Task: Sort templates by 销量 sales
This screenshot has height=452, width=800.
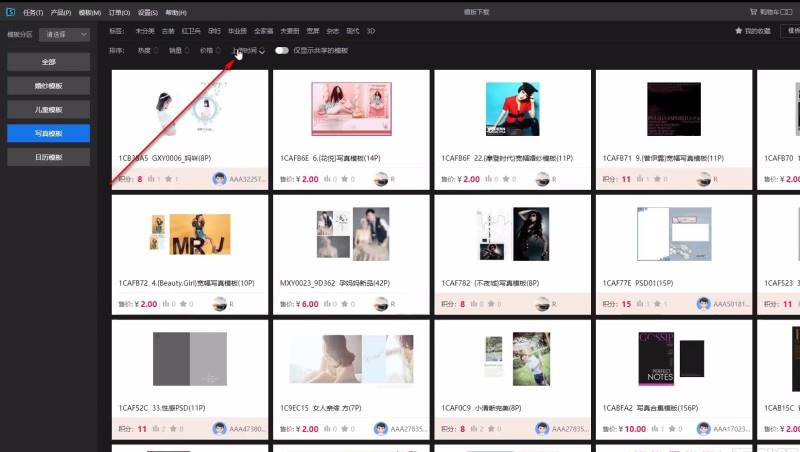Action: click(179, 51)
